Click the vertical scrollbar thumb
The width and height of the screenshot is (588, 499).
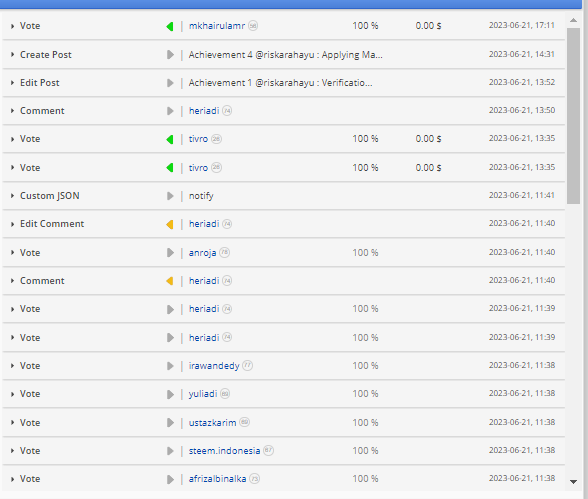573,116
